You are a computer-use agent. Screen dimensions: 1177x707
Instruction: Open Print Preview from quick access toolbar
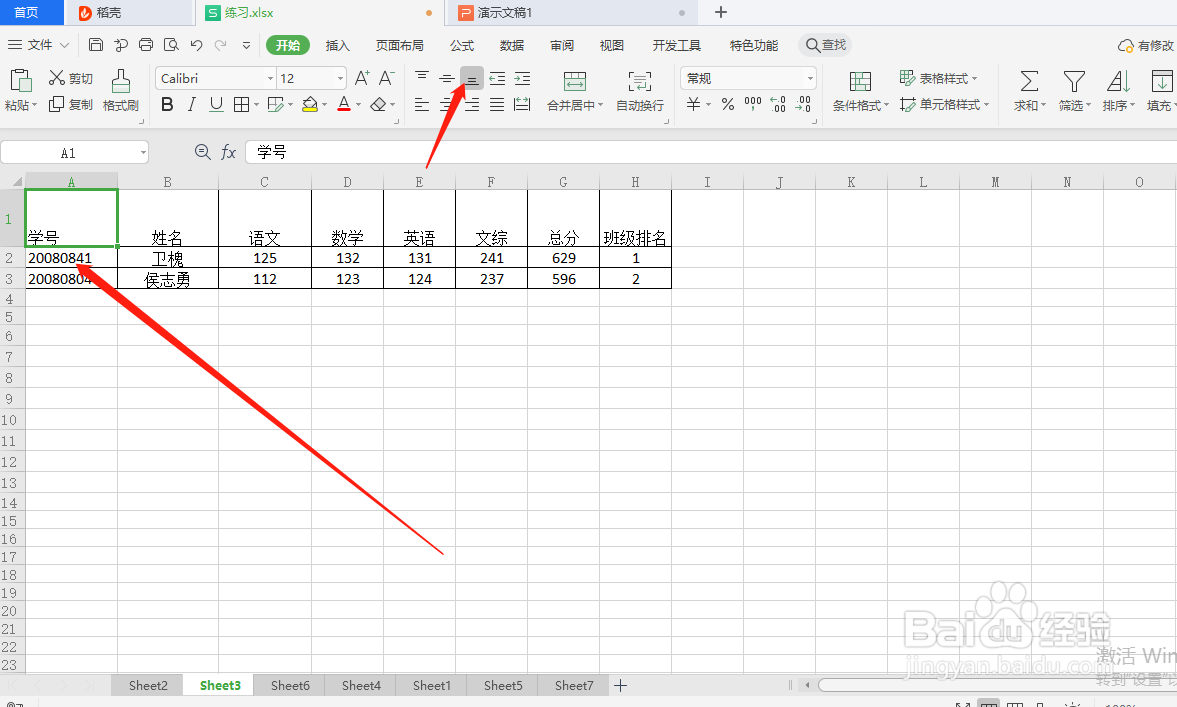(171, 45)
